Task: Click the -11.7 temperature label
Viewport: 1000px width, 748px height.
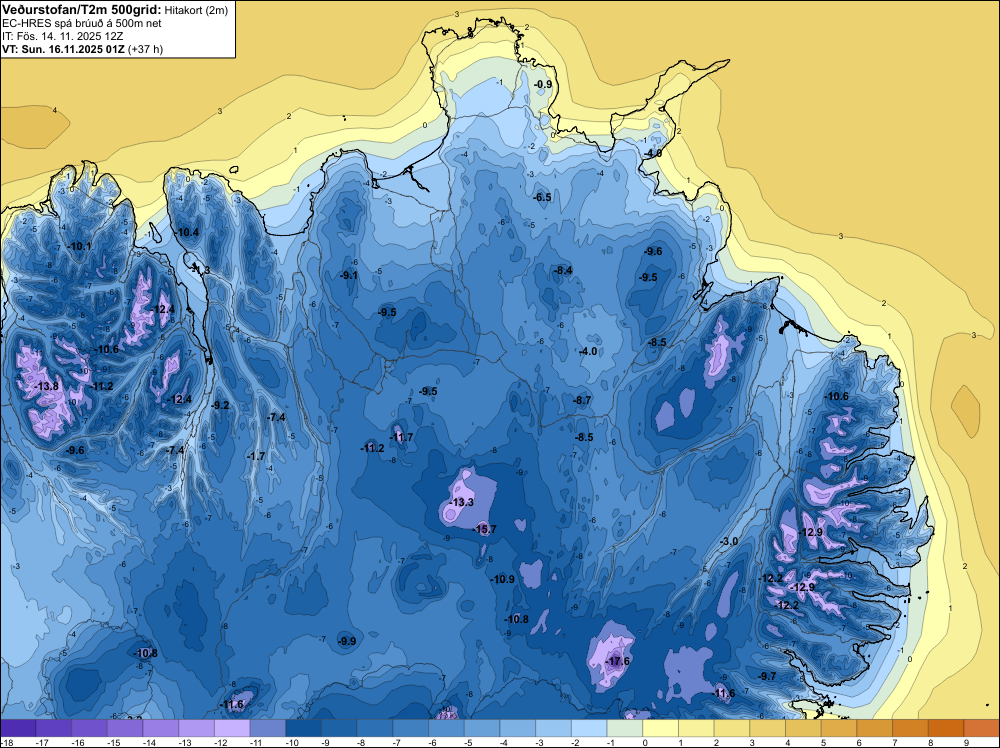Action: [x=401, y=437]
